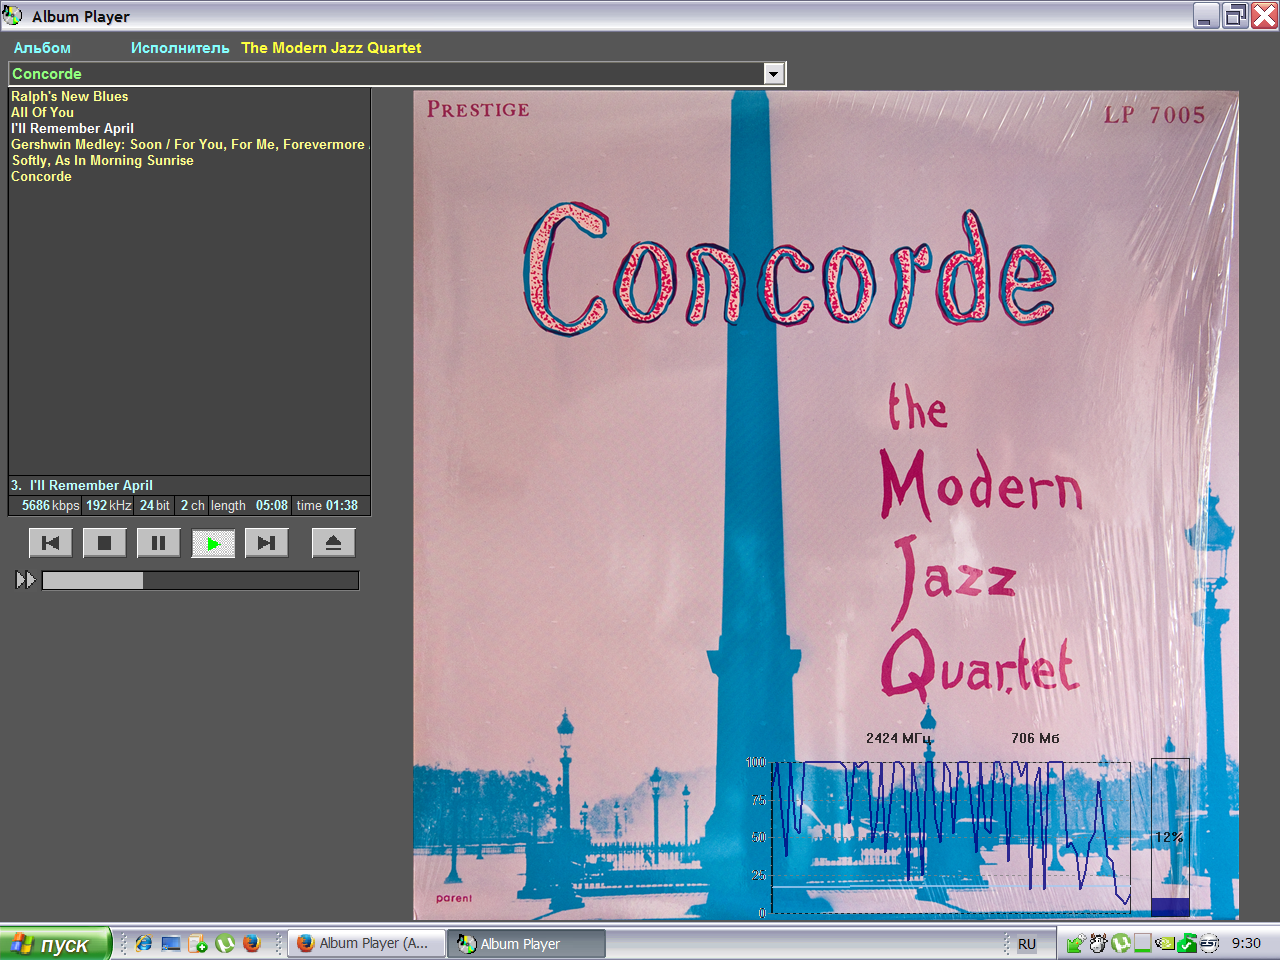This screenshot has width=1280, height=960.
Task: Select the Gershwin Medley track
Action: tap(188, 144)
